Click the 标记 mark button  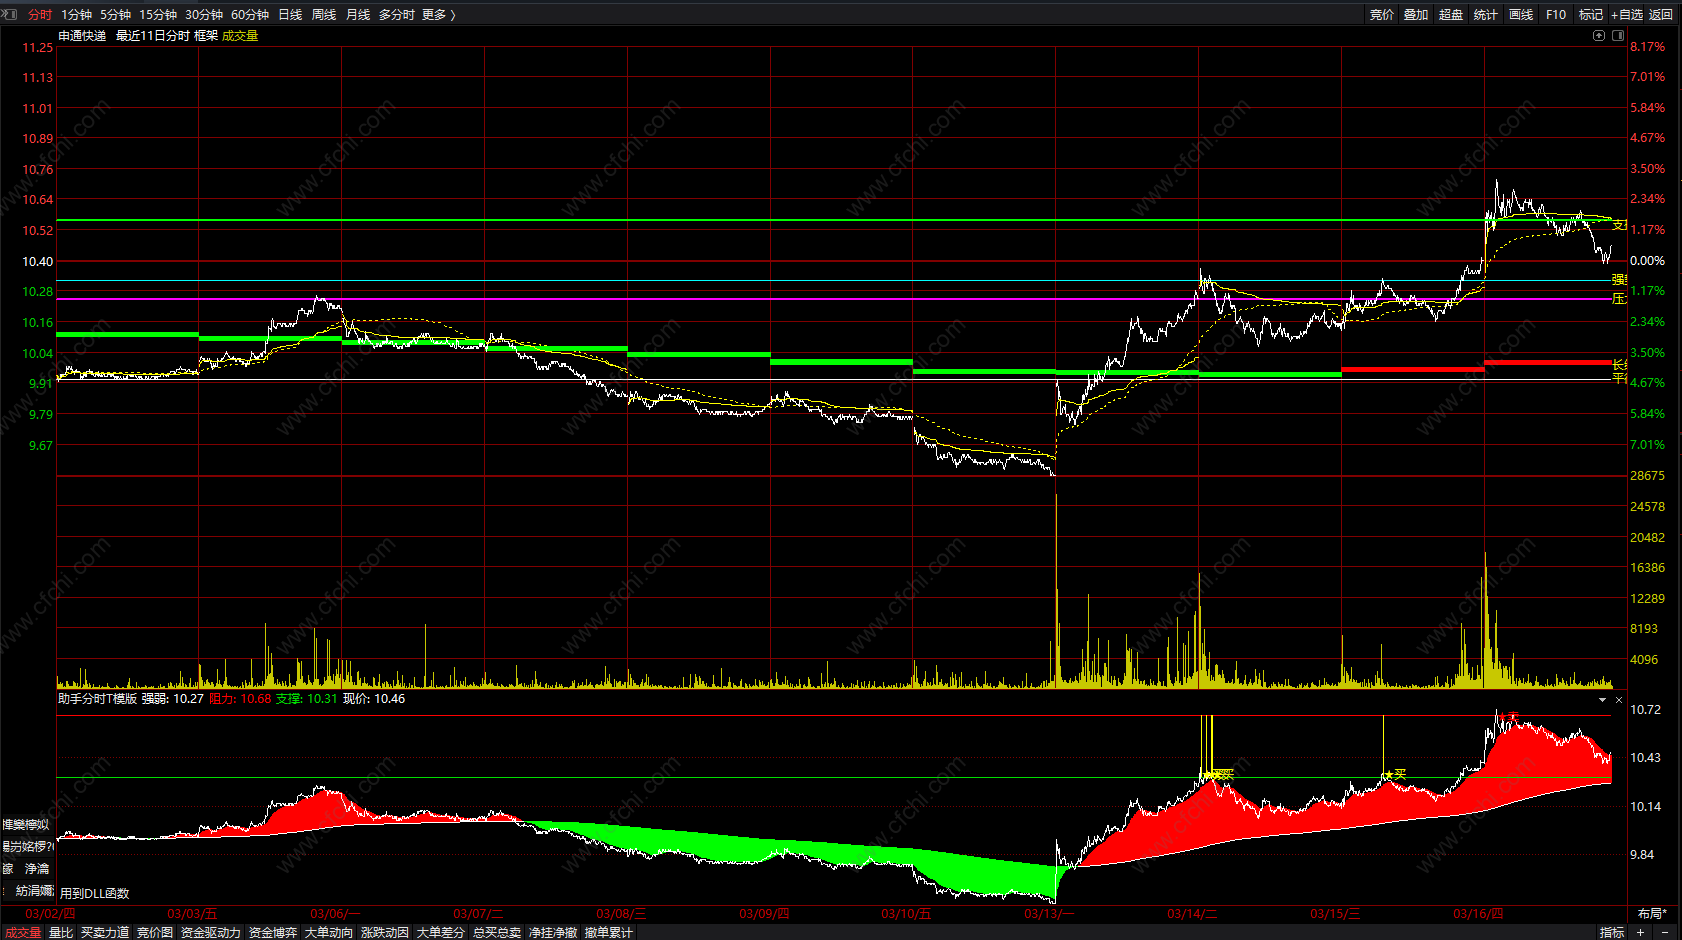(x=1591, y=15)
